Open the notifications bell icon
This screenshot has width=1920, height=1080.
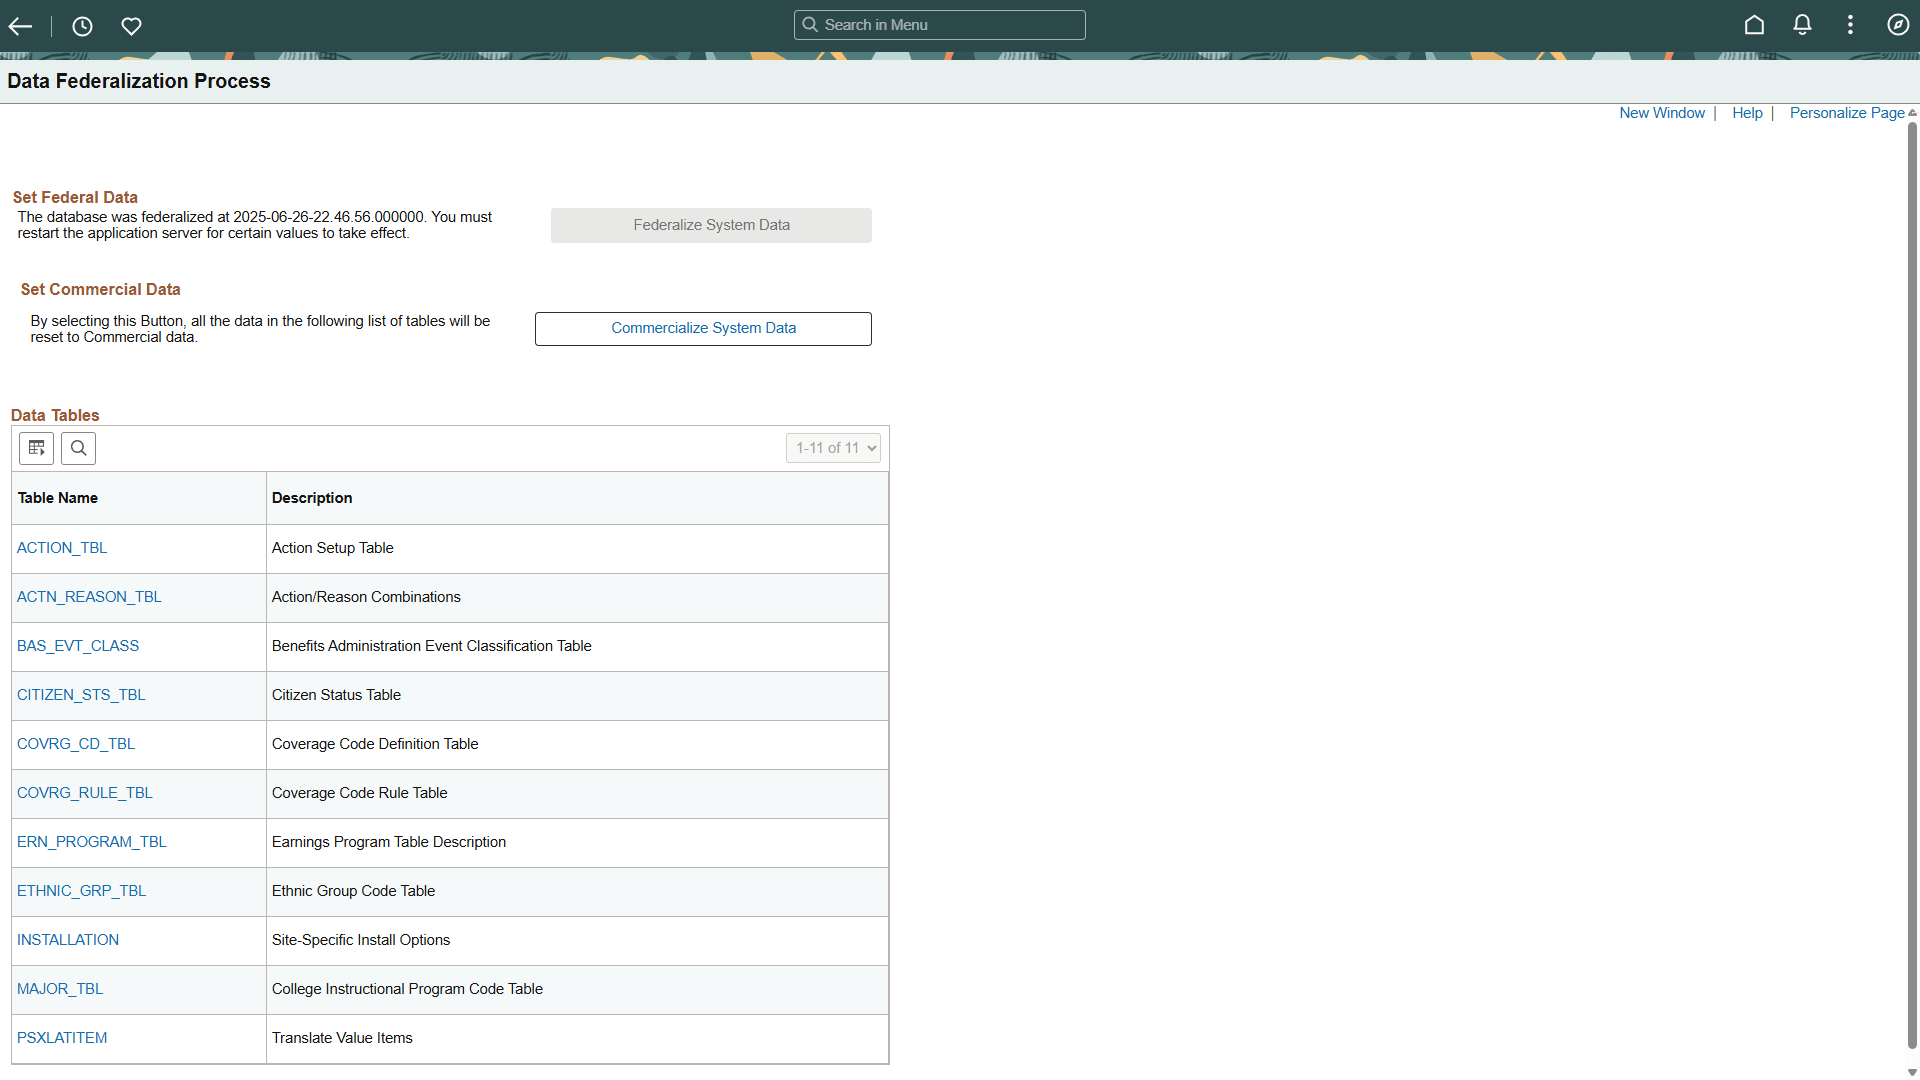1802,25
